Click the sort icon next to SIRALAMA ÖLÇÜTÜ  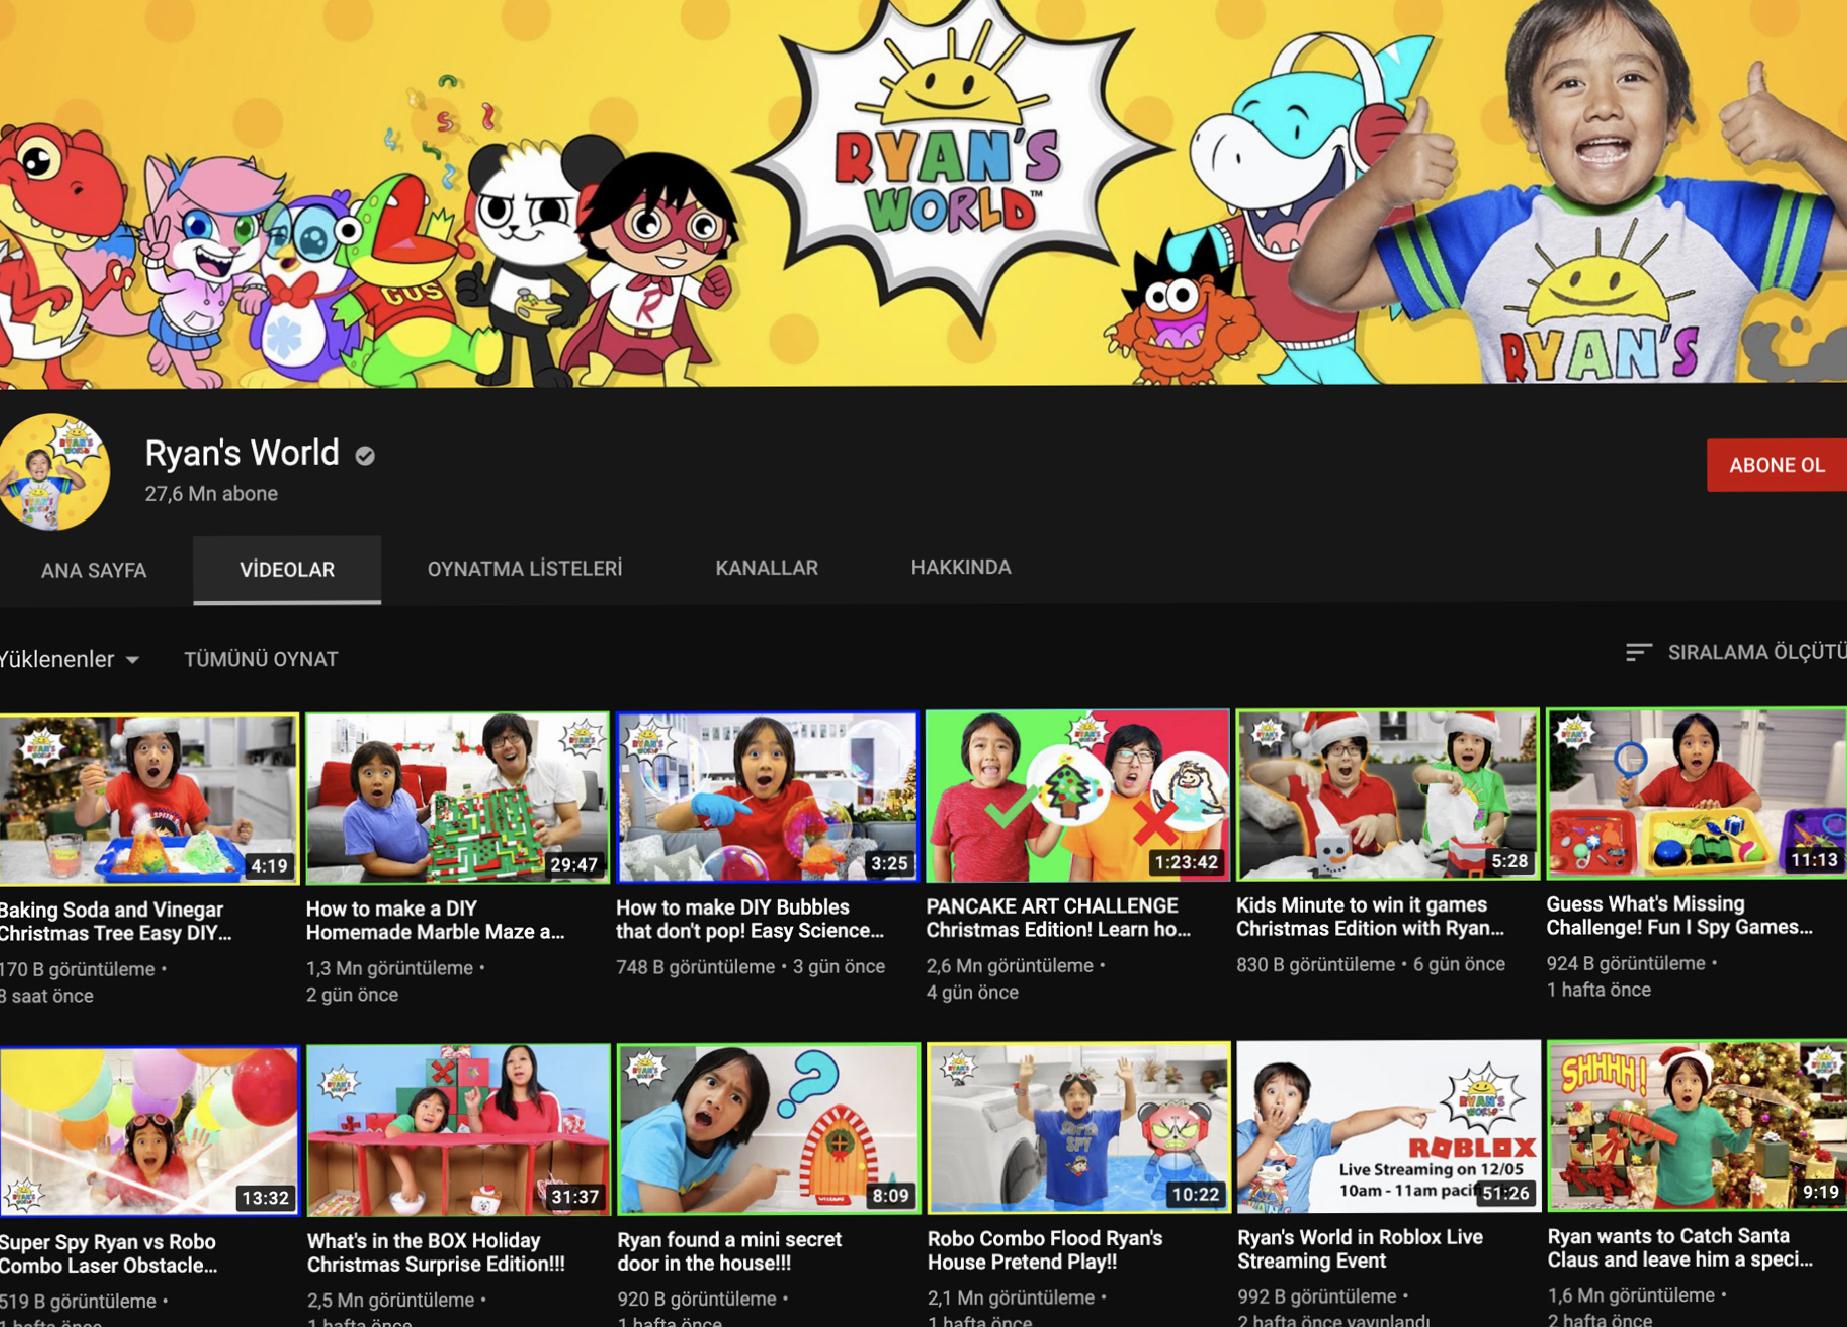[1638, 652]
